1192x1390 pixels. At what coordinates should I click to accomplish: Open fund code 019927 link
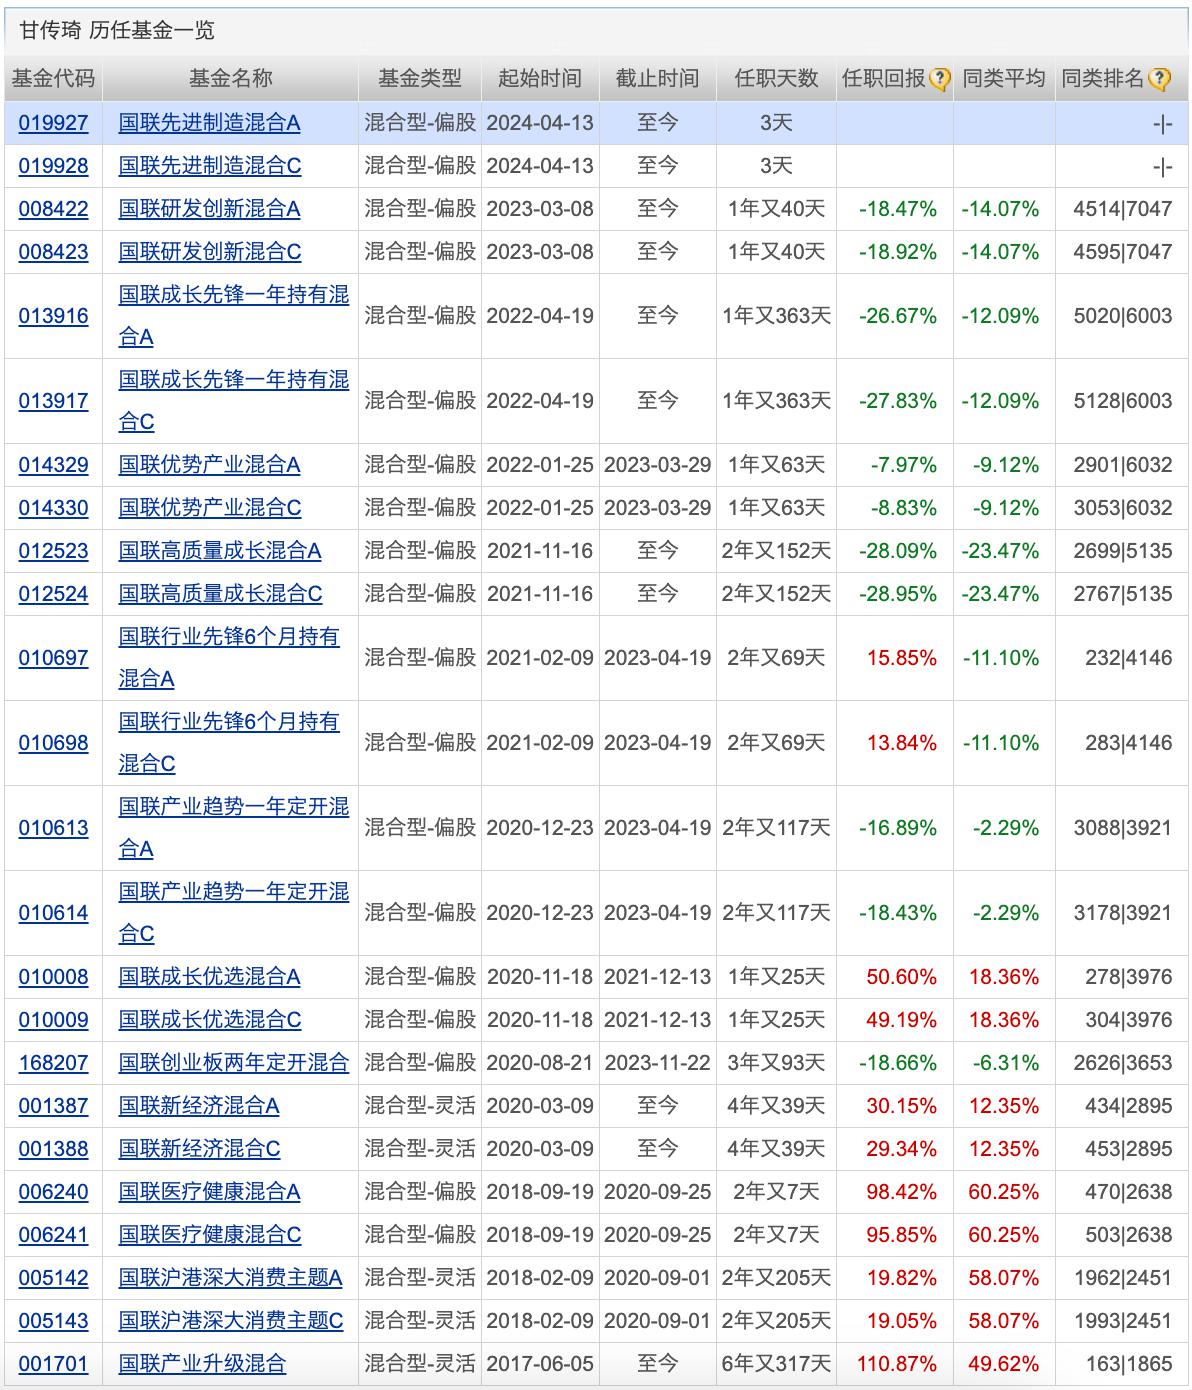coord(54,124)
